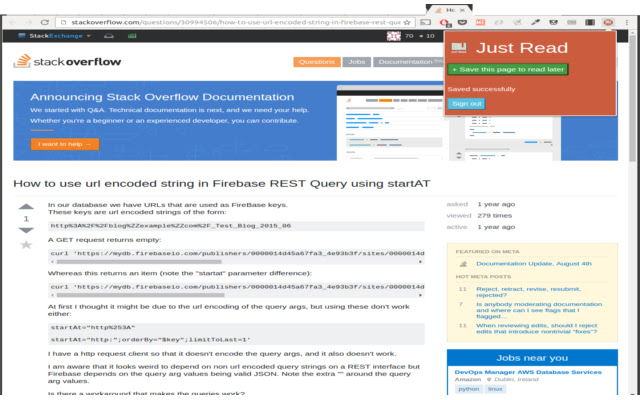Click the red extension icon with the number badge
This screenshot has width=640, height=400.
click(x=444, y=22)
